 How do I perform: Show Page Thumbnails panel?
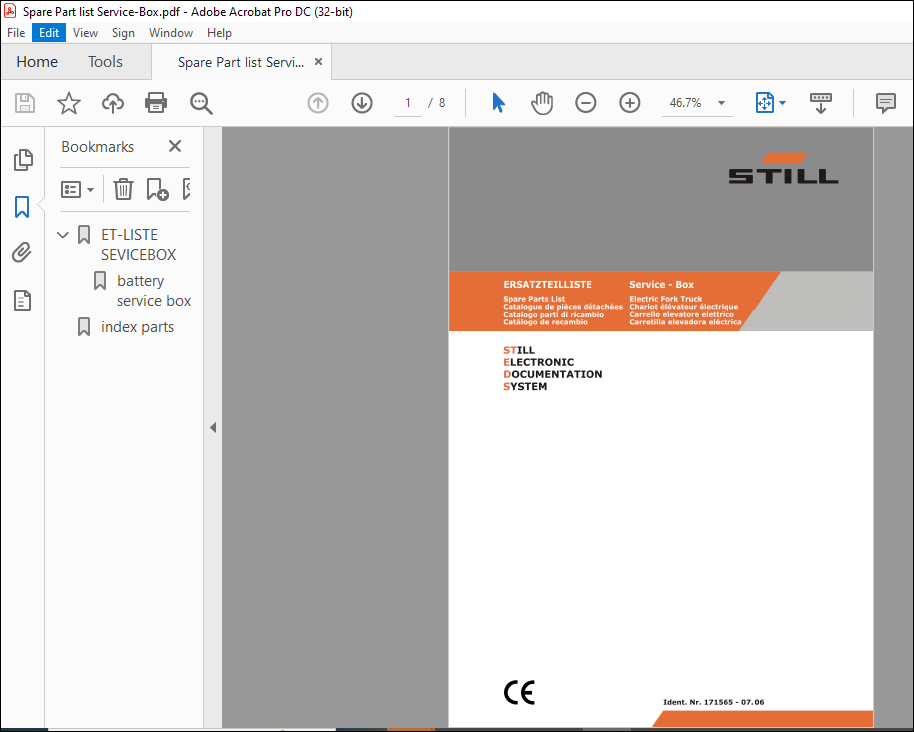coord(23,160)
